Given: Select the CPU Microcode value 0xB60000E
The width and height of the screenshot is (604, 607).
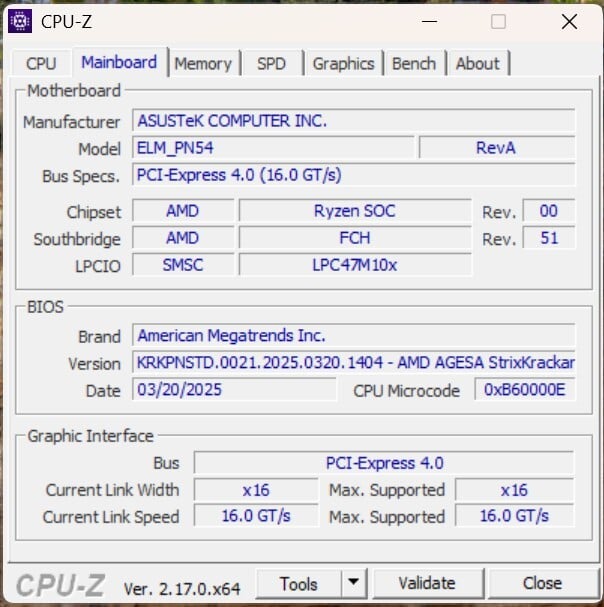Looking at the screenshot, I should 525,390.
